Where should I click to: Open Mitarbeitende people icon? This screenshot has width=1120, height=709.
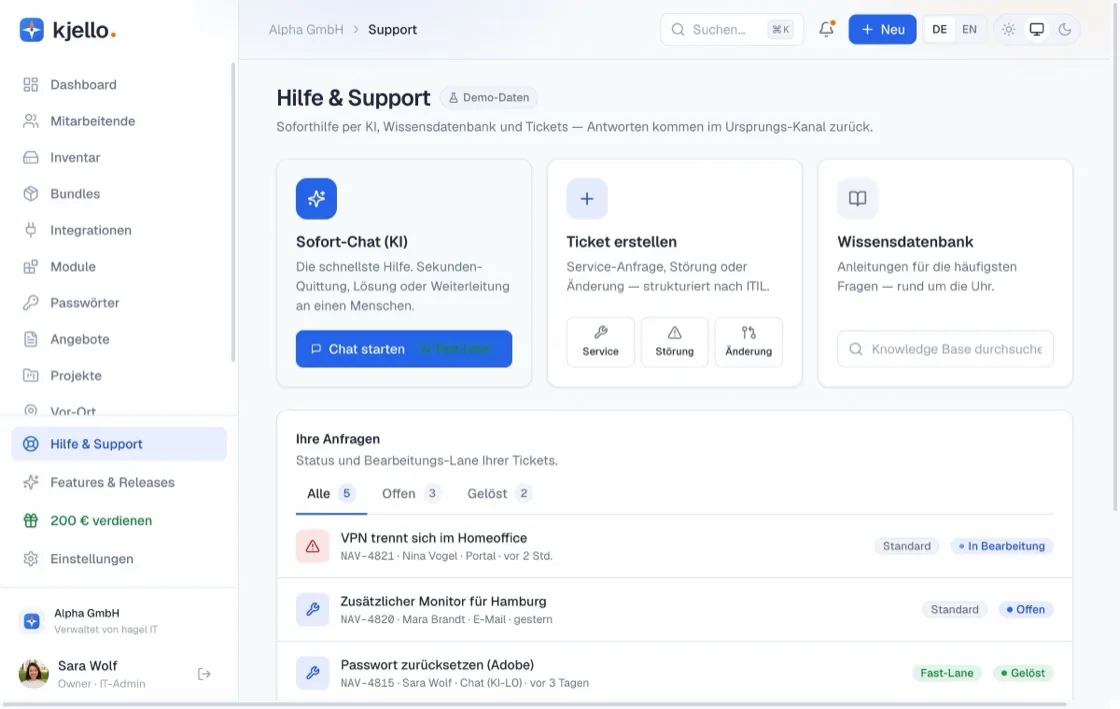tap(31, 121)
